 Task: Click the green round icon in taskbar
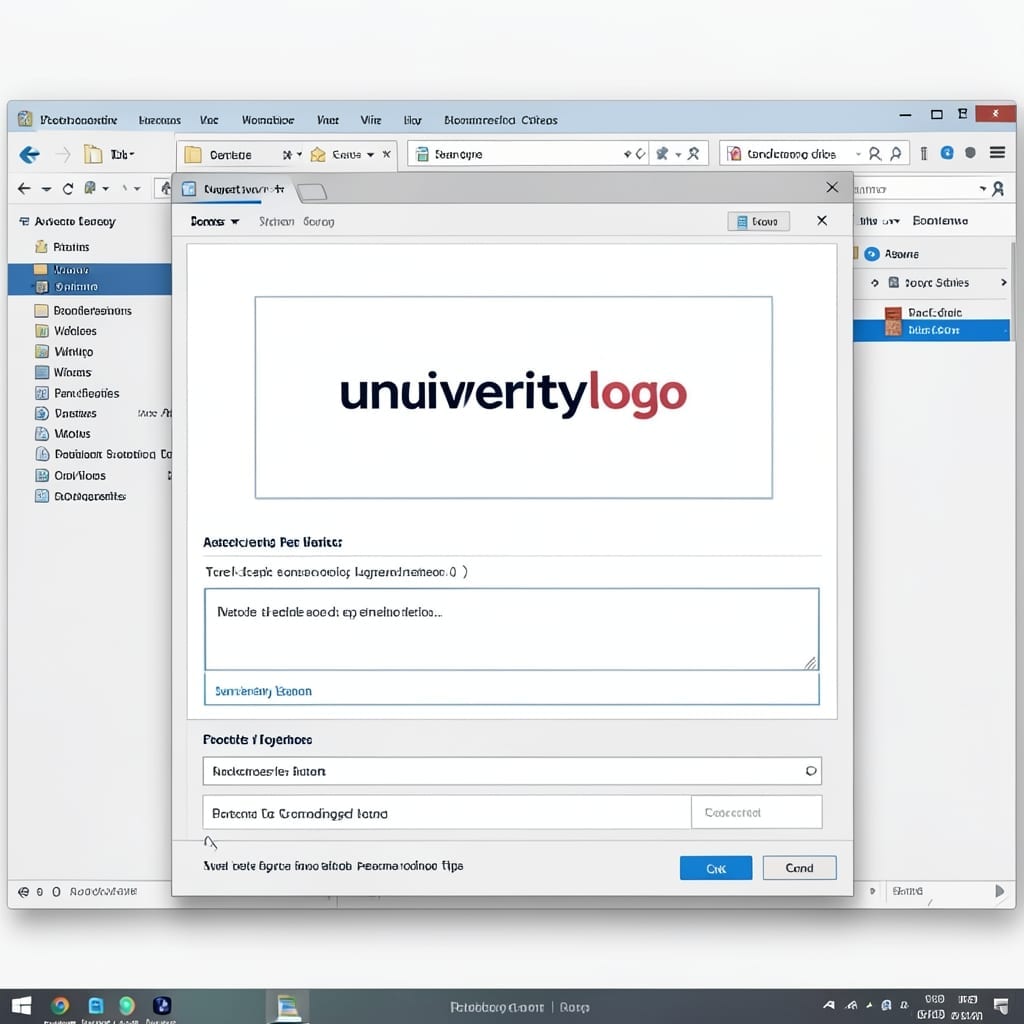point(127,1006)
